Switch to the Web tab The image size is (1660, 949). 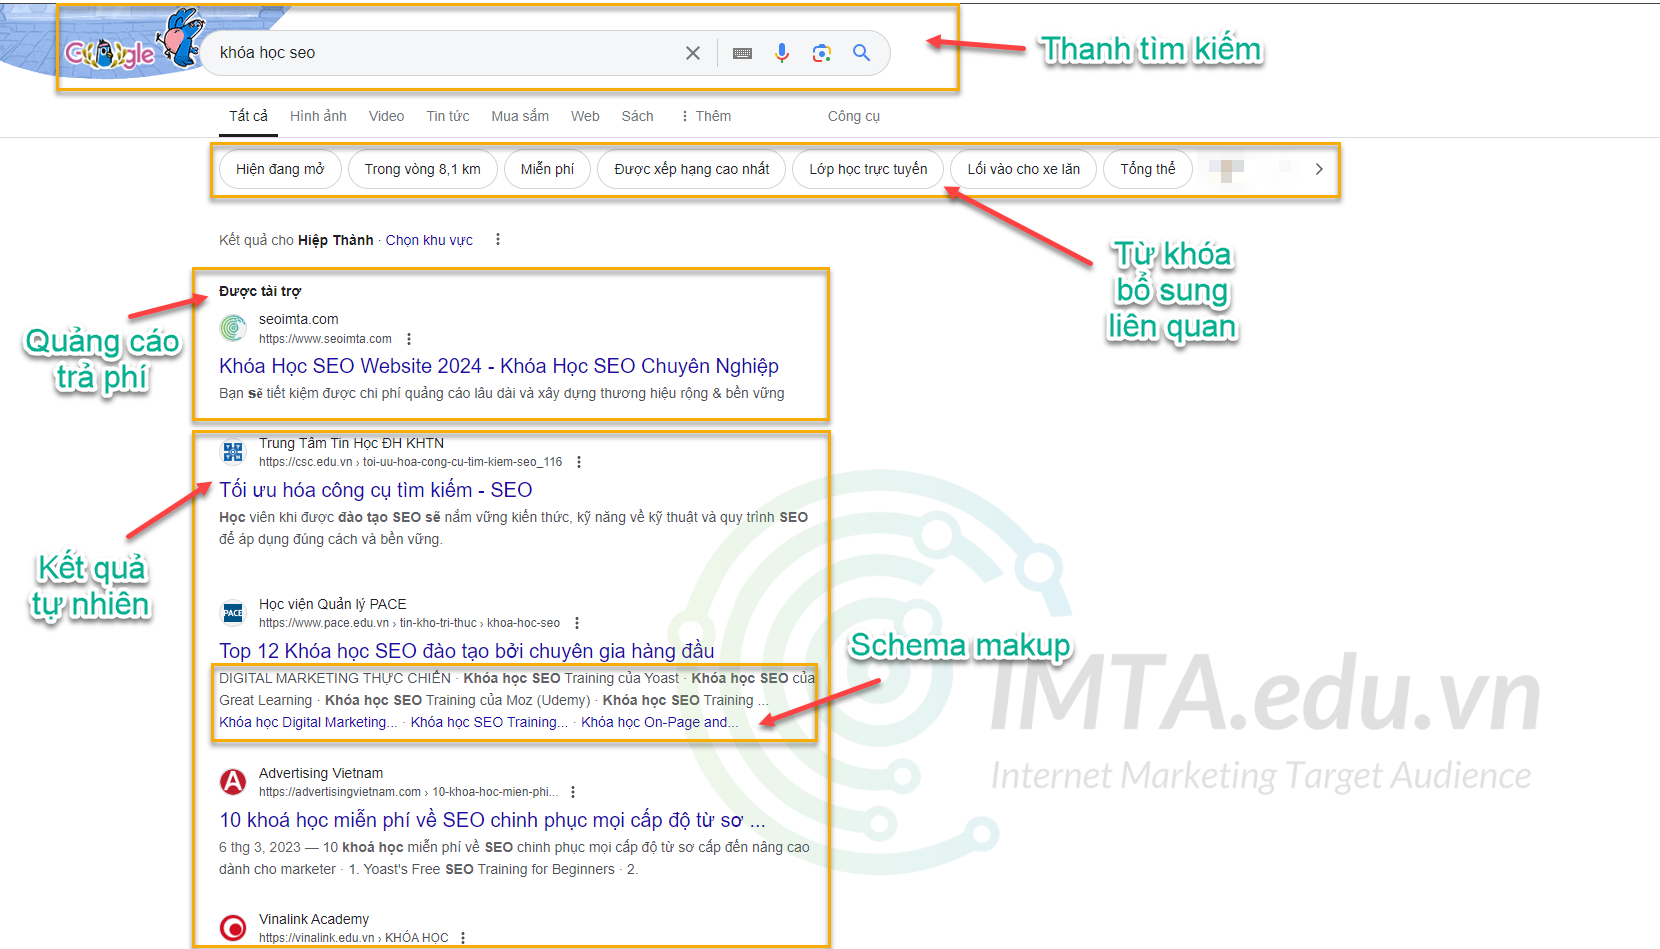pos(585,116)
